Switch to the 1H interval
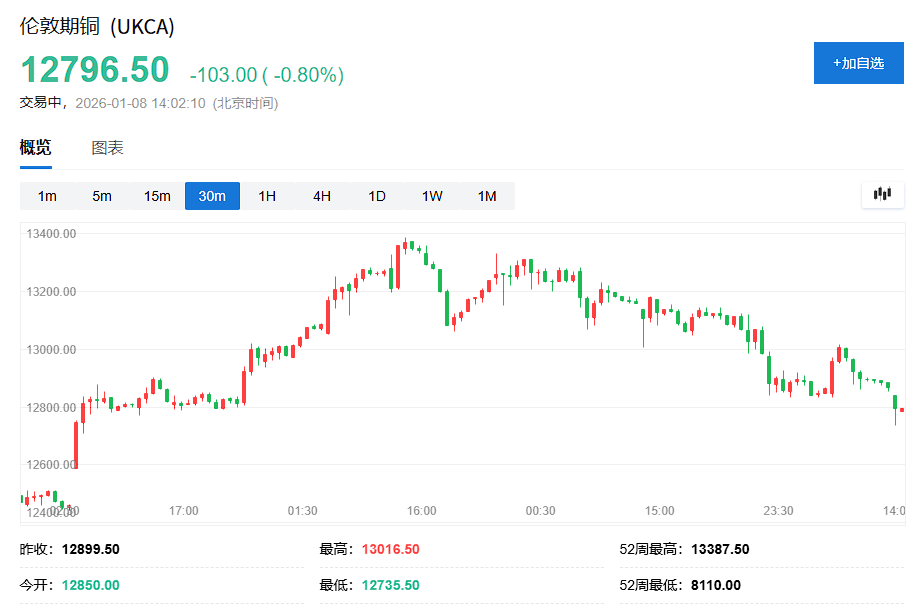The width and height of the screenshot is (909, 605). pyautogui.click(x=266, y=196)
